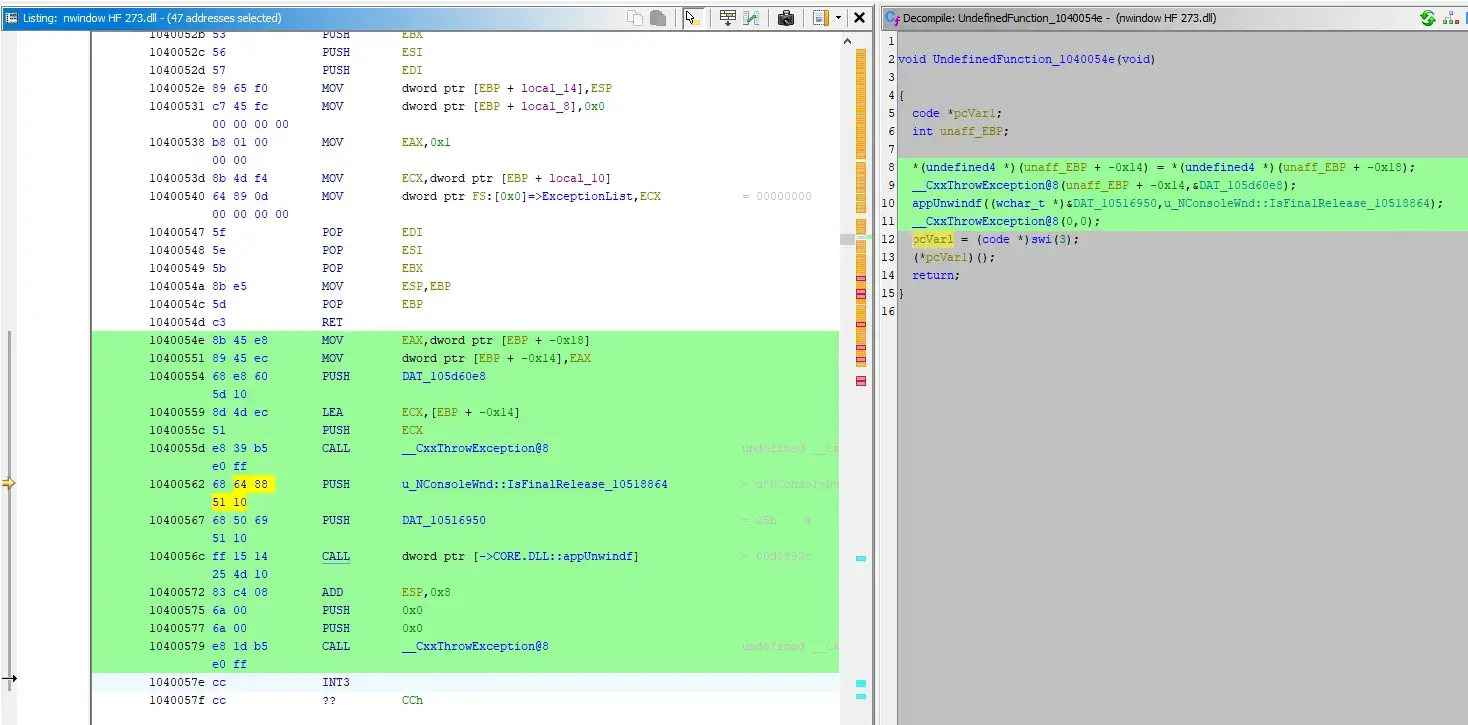Click the Copy icon in Listing toolbar
1468x725 pixels.
tap(635, 18)
